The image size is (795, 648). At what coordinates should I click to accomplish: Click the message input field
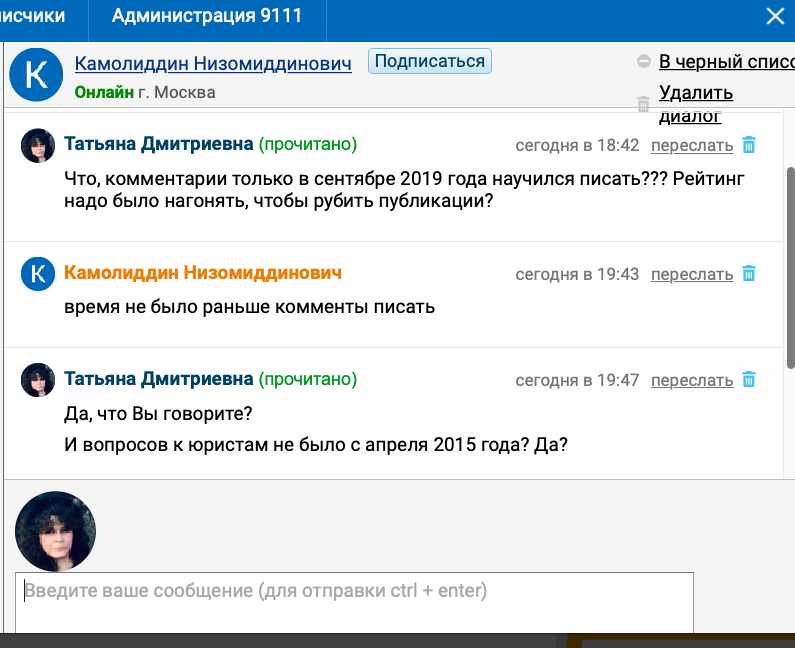point(354,600)
